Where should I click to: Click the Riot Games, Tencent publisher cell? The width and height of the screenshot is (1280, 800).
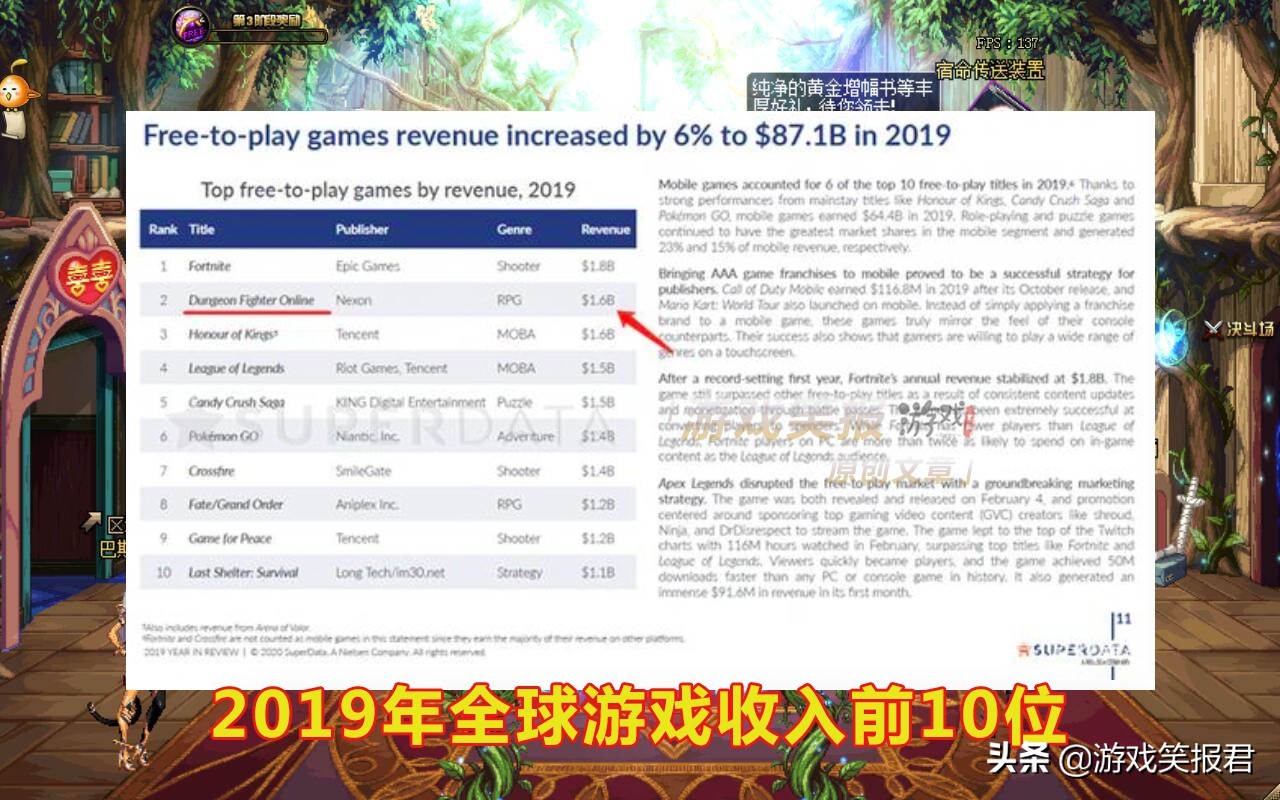(x=392, y=368)
